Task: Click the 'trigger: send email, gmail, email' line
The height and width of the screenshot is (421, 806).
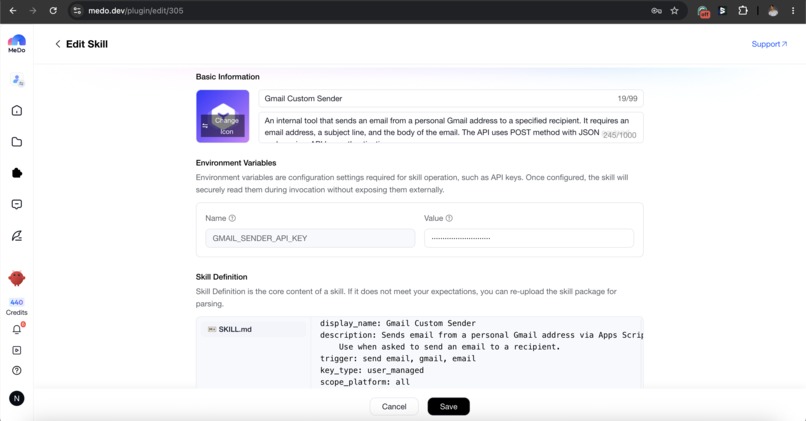Action: pyautogui.click(x=397, y=359)
